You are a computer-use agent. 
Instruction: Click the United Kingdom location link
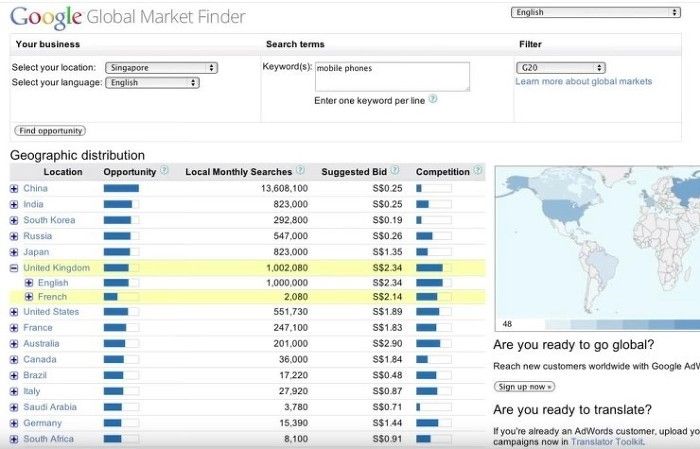point(57,268)
